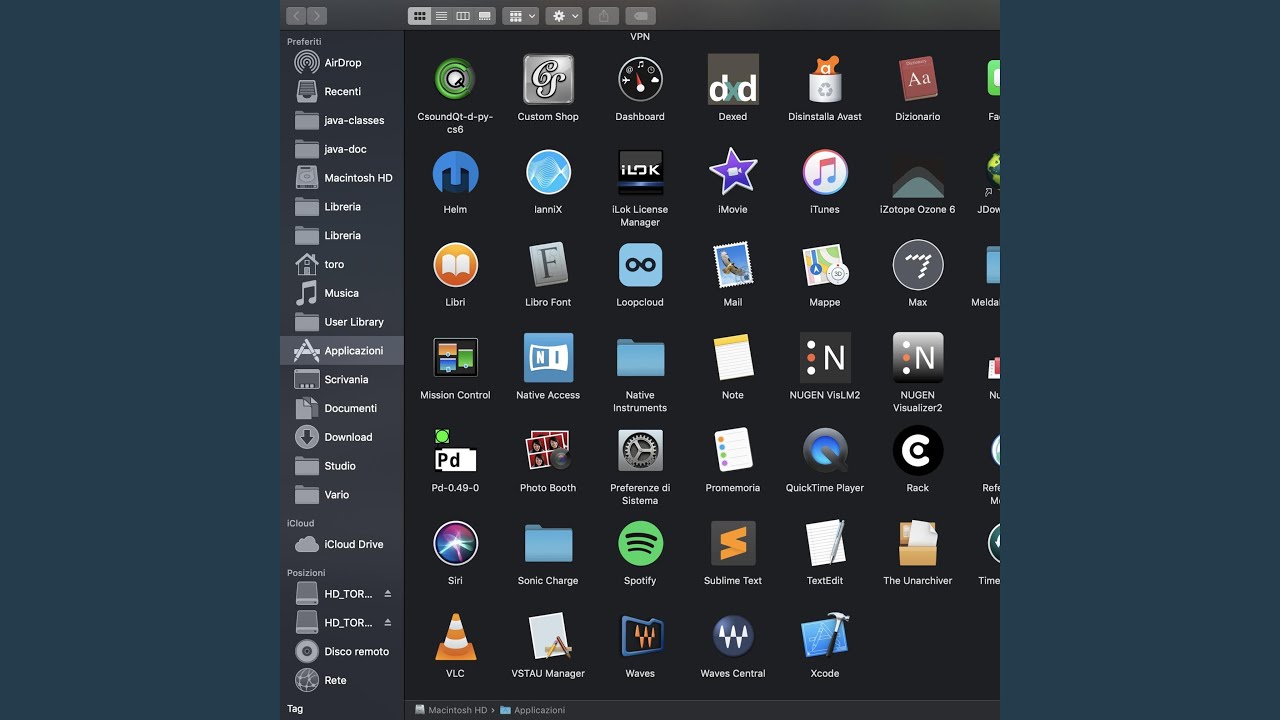Open the CsoundQt-d-py-cs6 application icon
Image resolution: width=1280 pixels, height=720 pixels.
click(455, 79)
